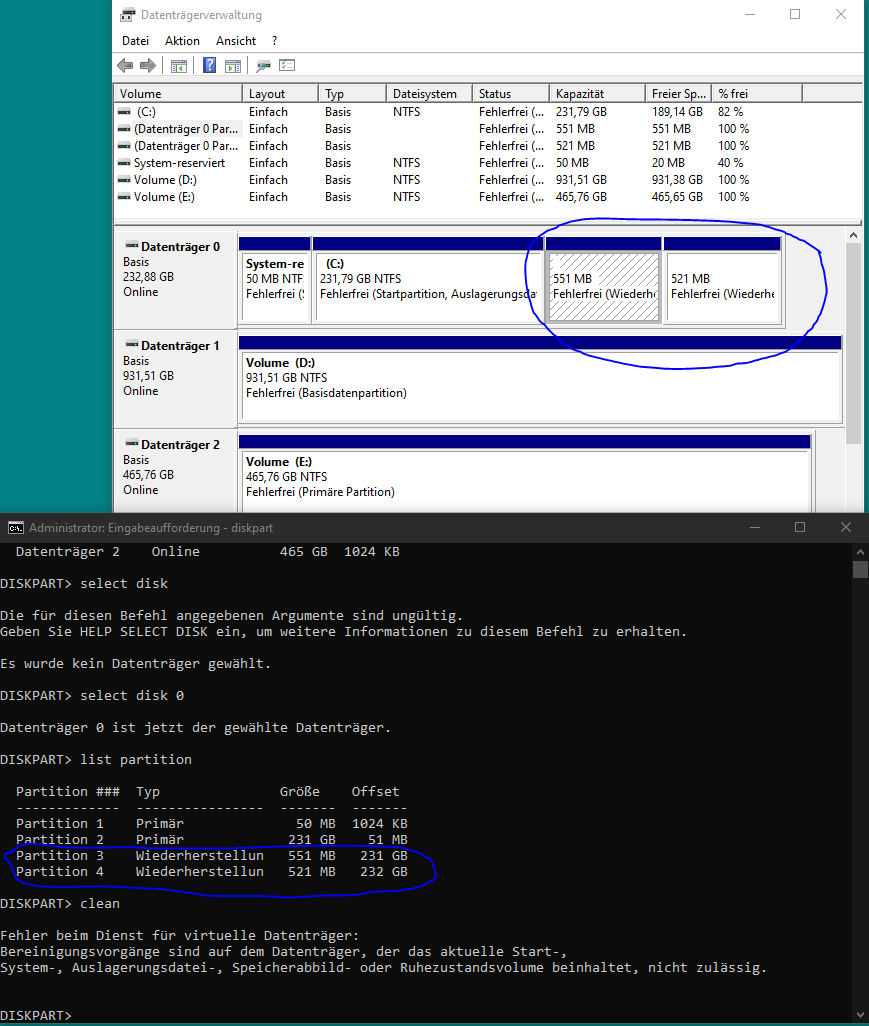869x1026 pixels.
Task: Click the Datenträger 1 disk label
Action: 180,345
